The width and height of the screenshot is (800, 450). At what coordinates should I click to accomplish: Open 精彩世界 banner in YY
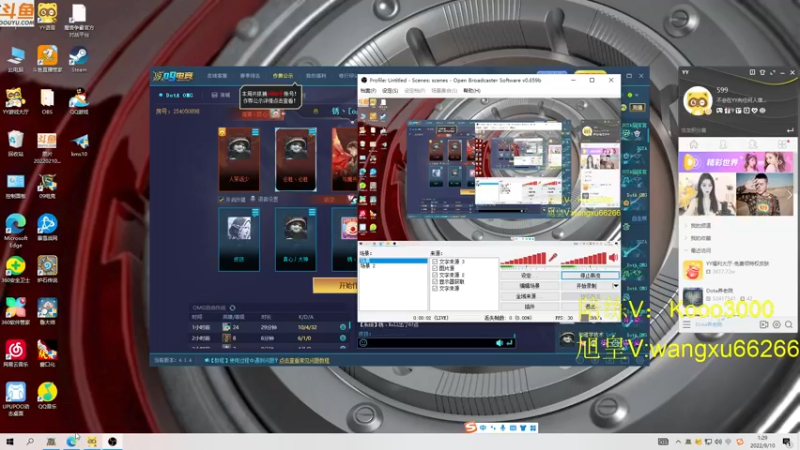coord(736,162)
